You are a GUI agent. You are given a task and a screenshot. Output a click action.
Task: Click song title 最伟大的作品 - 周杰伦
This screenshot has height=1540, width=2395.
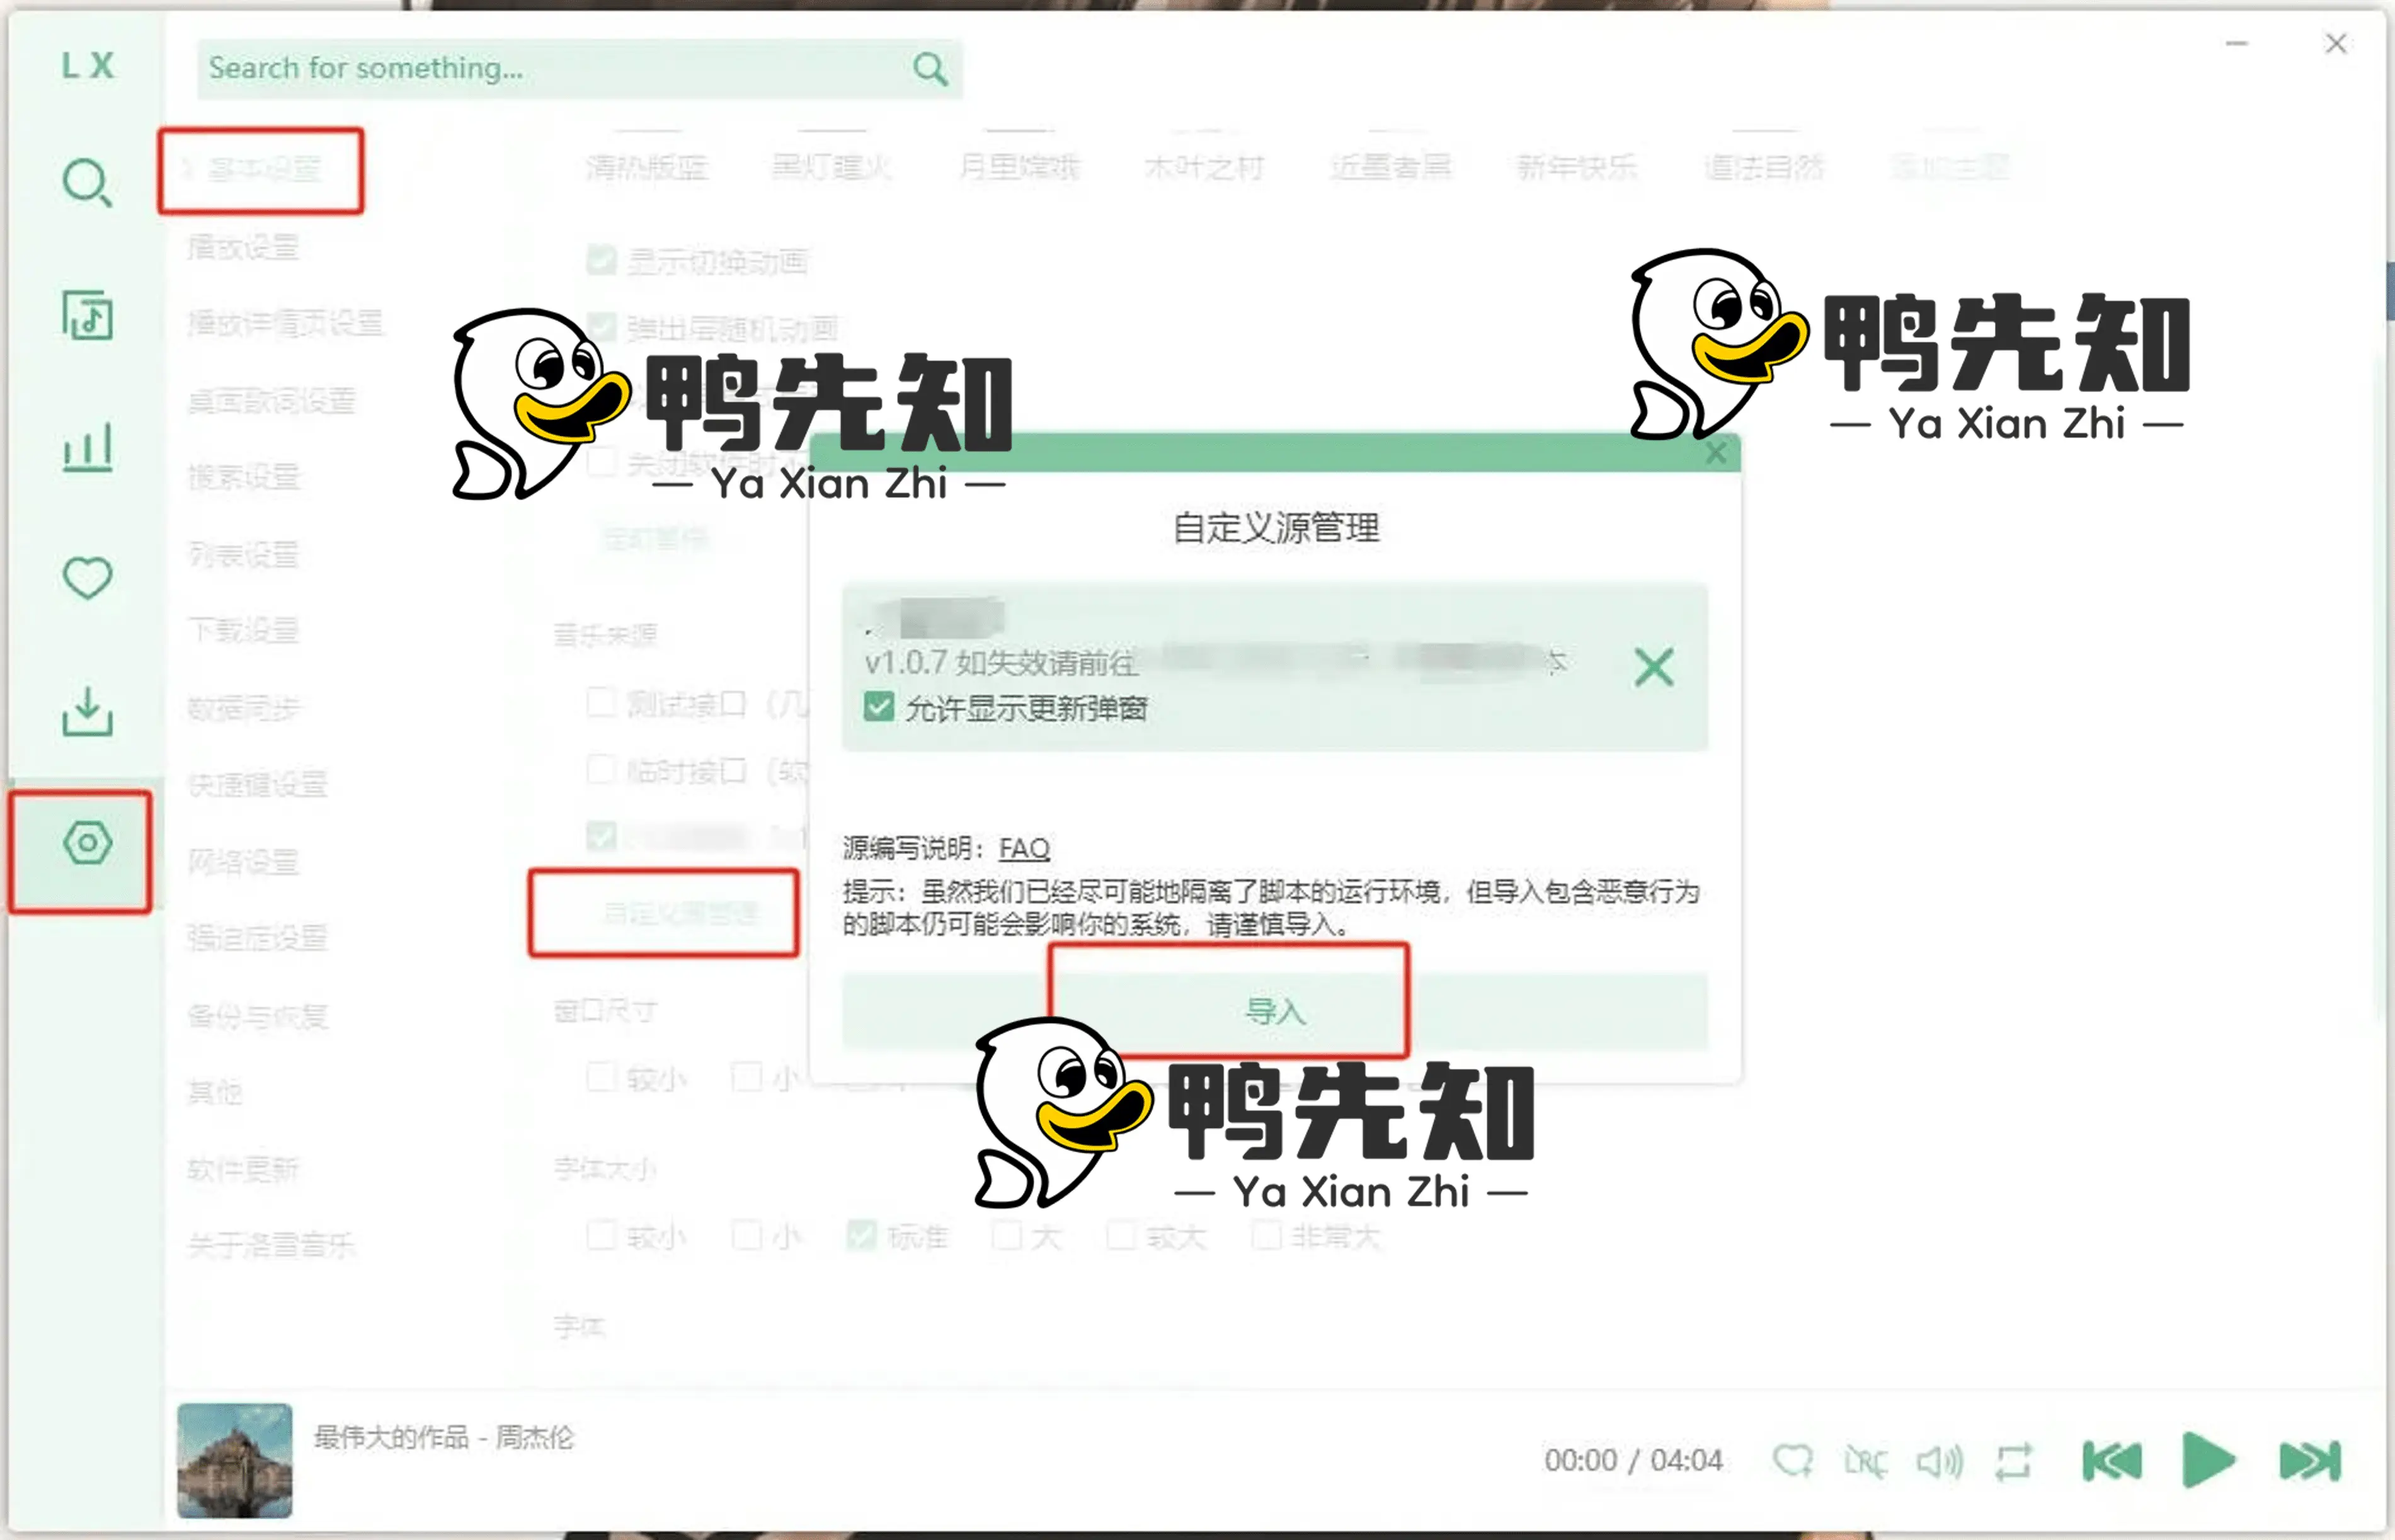tap(444, 1438)
